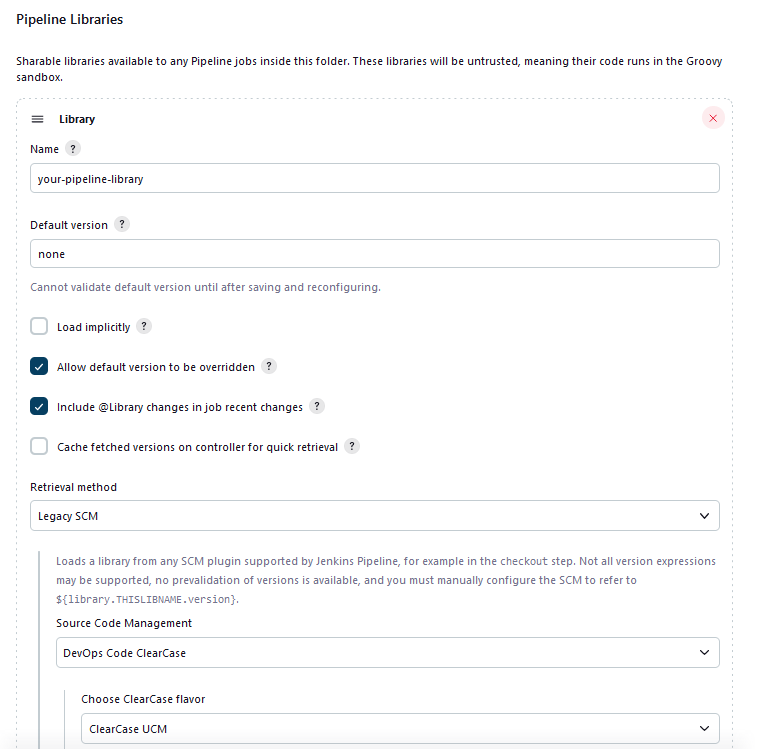
Task: Uncheck Include @Library changes in job
Action: (x=39, y=407)
